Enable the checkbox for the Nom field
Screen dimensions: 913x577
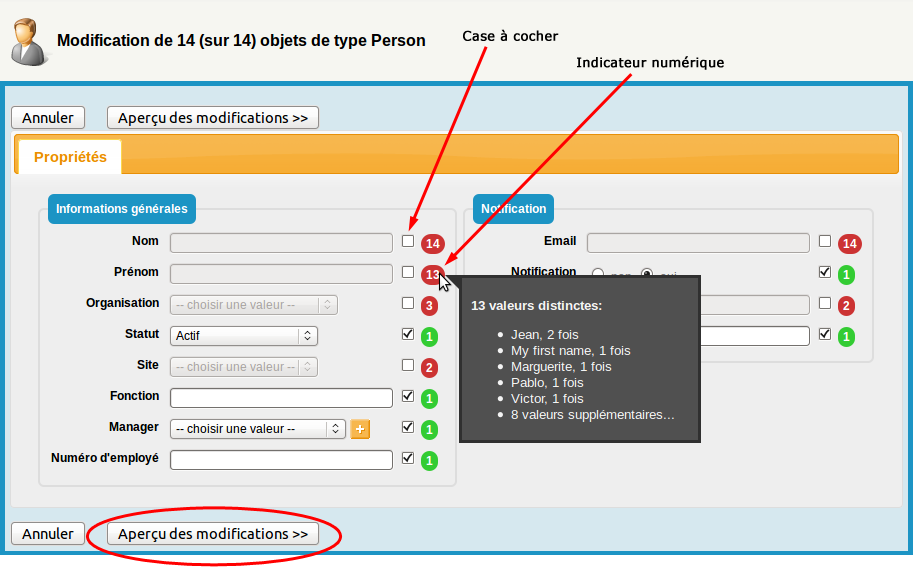click(408, 241)
